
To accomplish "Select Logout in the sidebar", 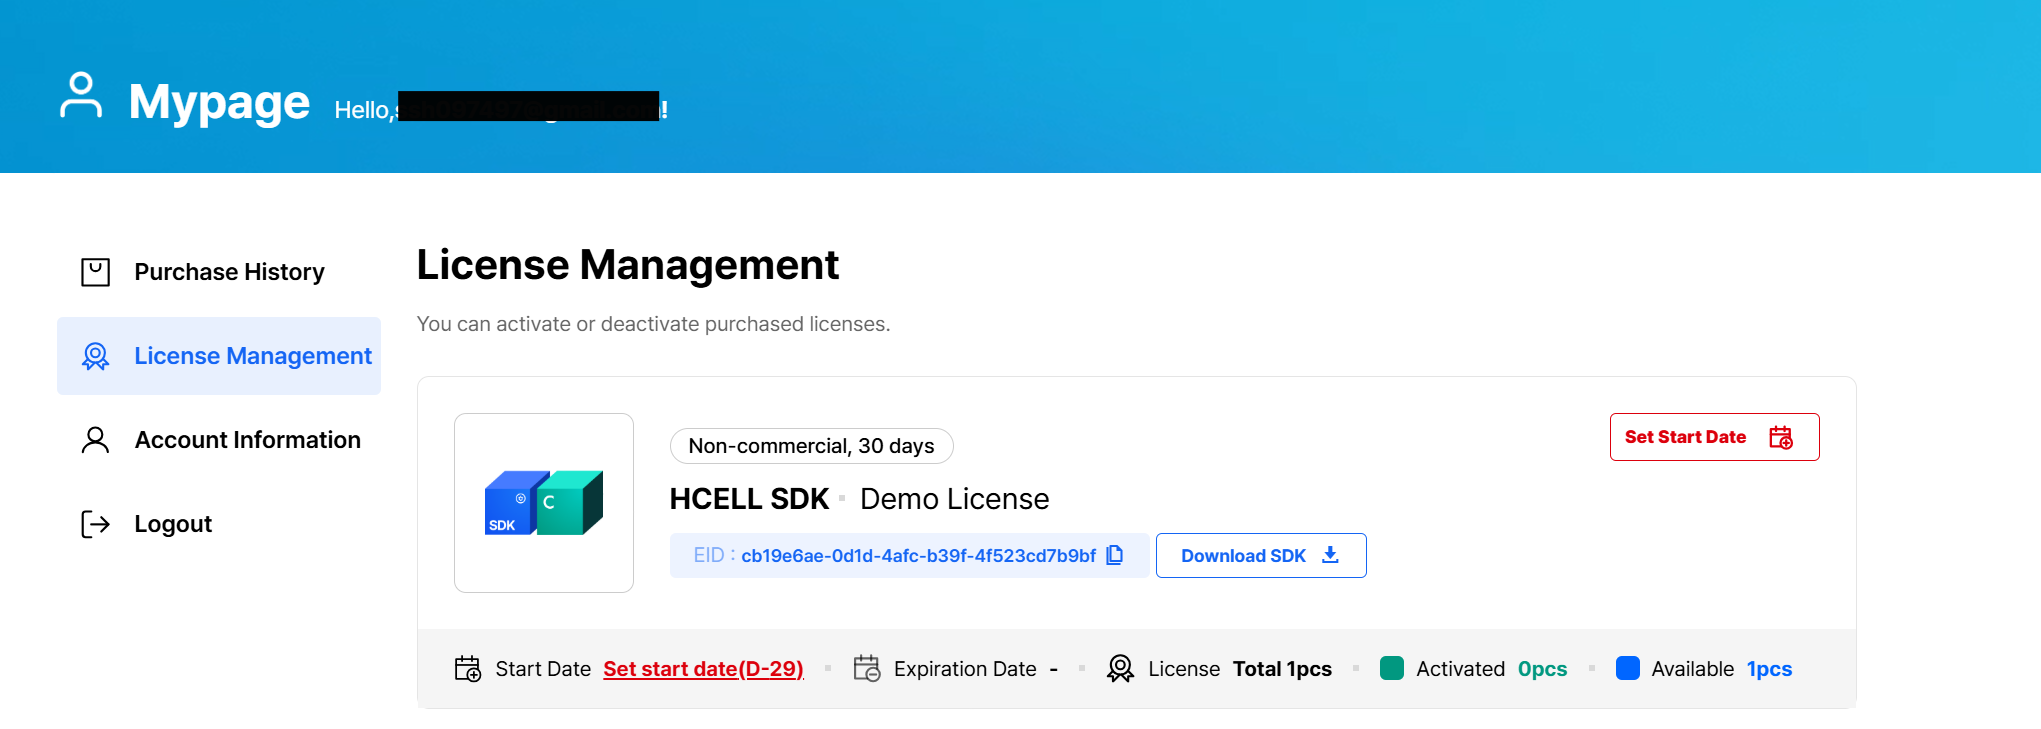I will click(219, 524).
